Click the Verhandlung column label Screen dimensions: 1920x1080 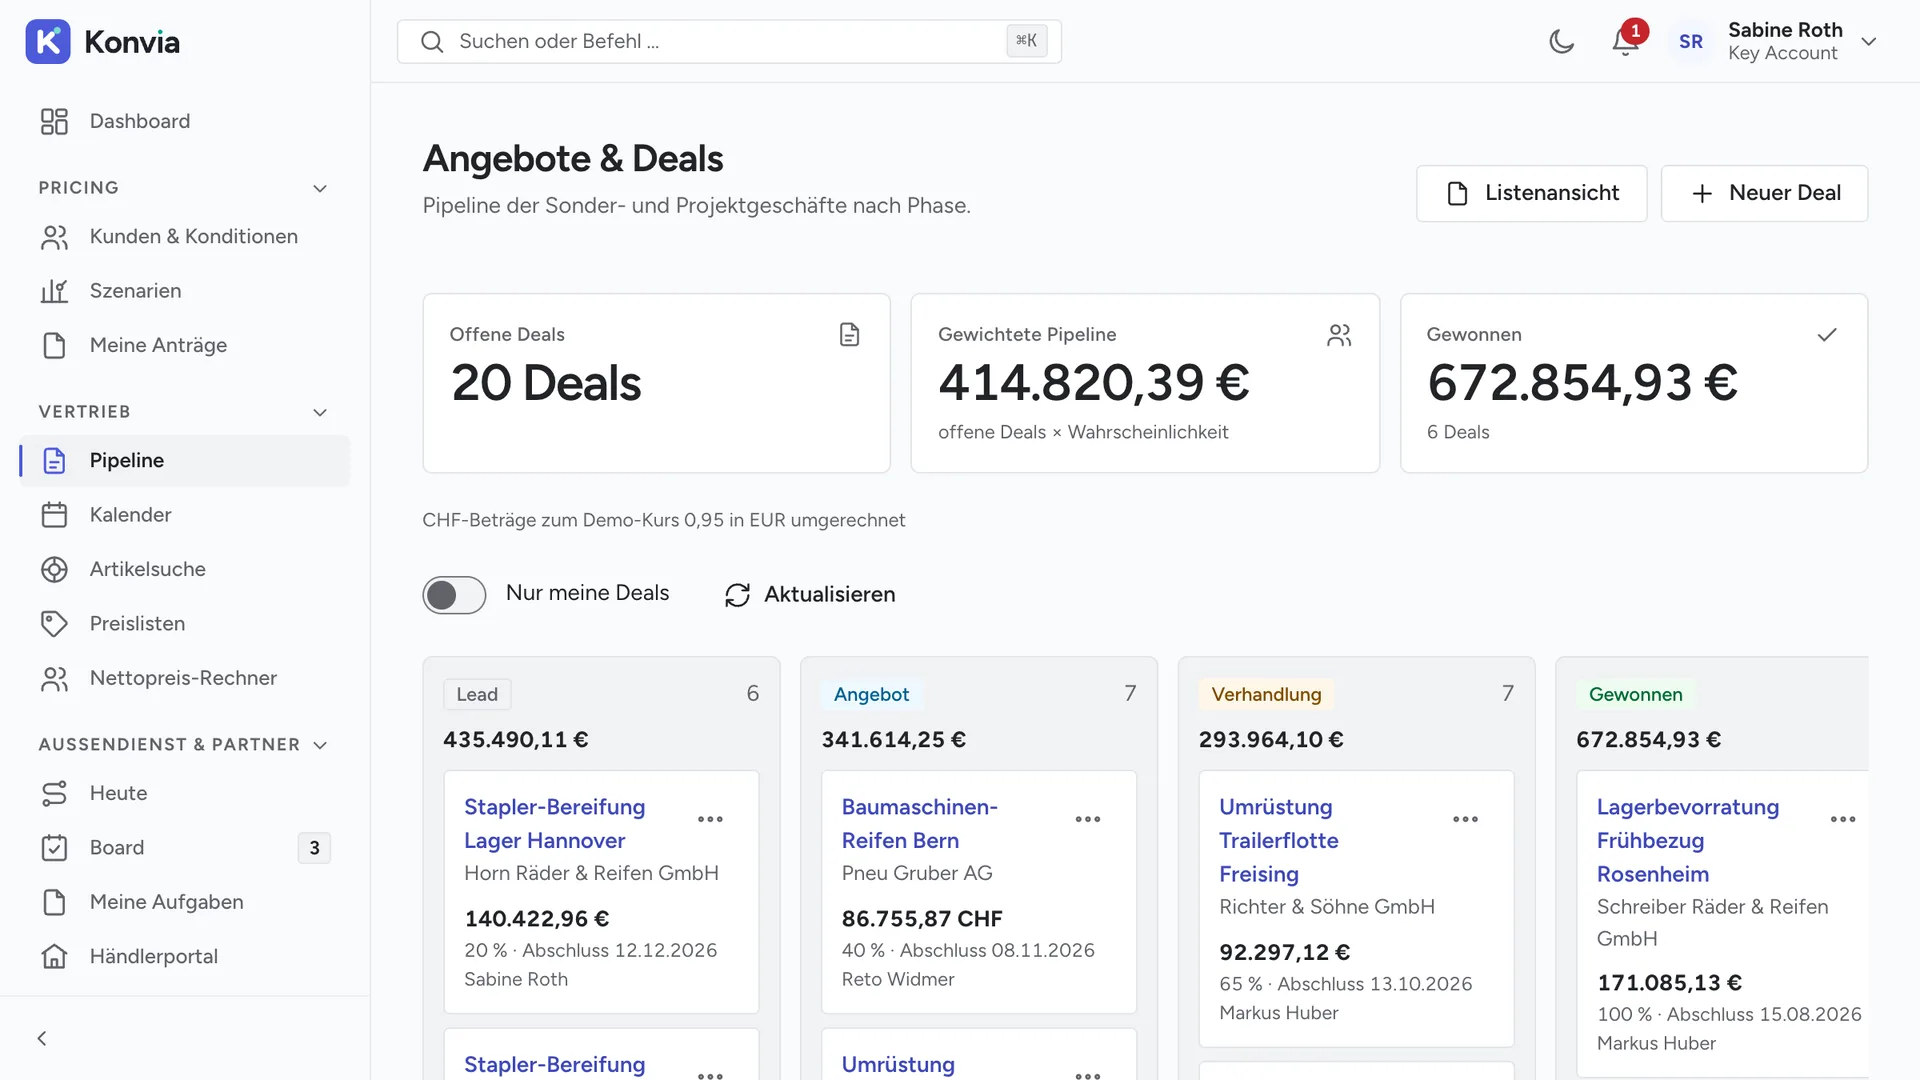click(x=1266, y=695)
